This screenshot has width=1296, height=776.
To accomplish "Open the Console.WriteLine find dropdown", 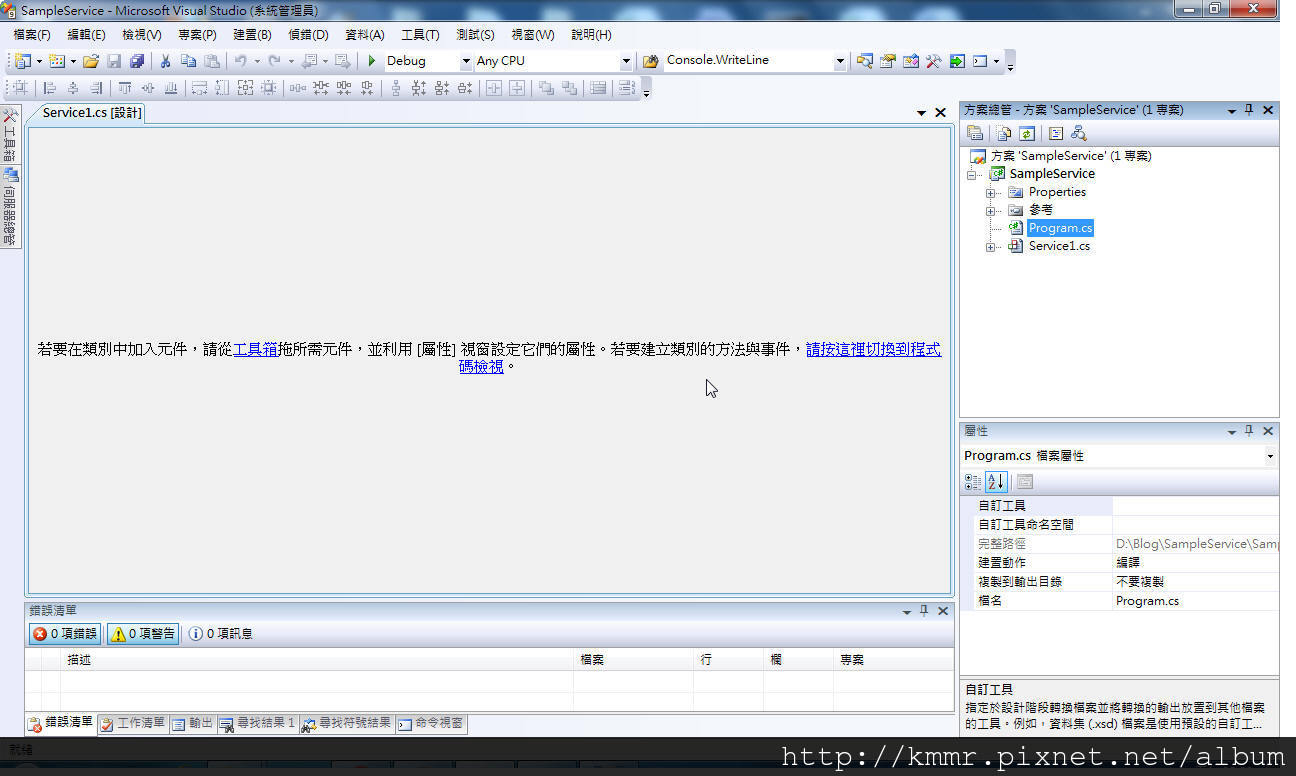I will coord(840,61).
